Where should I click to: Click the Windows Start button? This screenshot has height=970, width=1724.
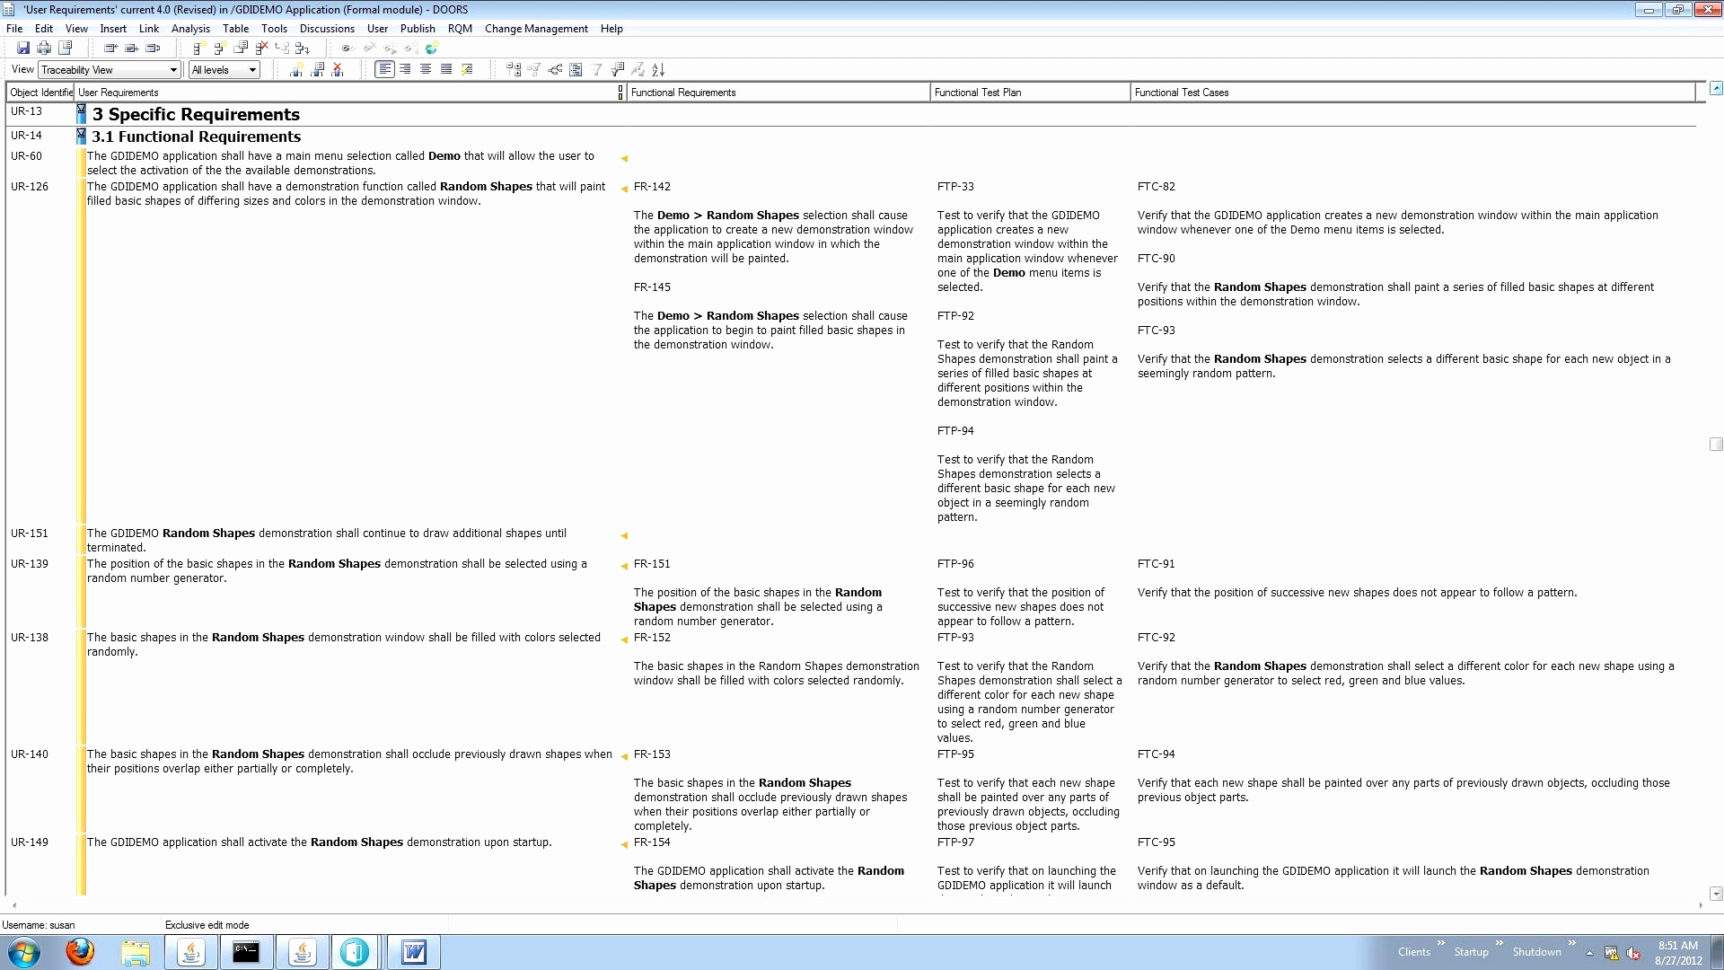(x=24, y=951)
